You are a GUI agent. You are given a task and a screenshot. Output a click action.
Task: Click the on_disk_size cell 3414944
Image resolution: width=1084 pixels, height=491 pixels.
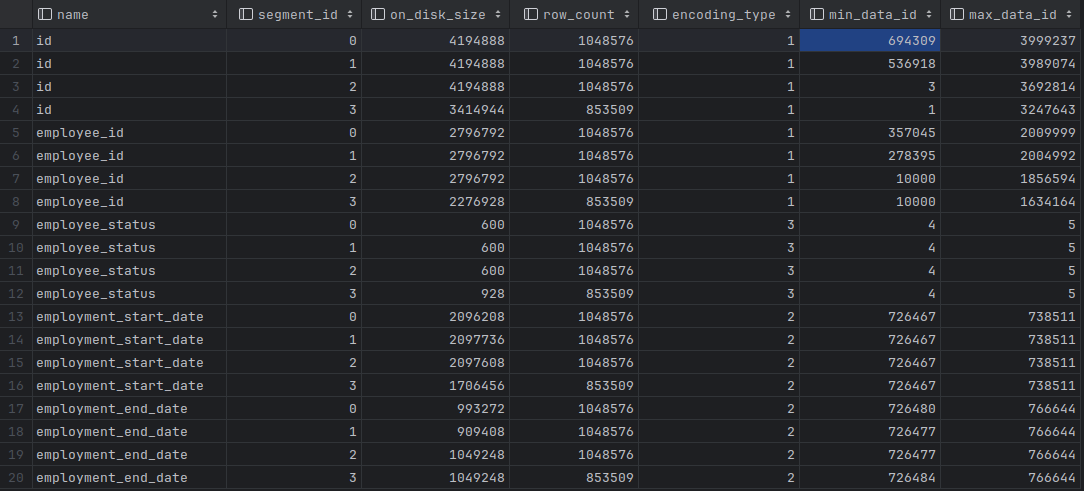click(x=435, y=109)
